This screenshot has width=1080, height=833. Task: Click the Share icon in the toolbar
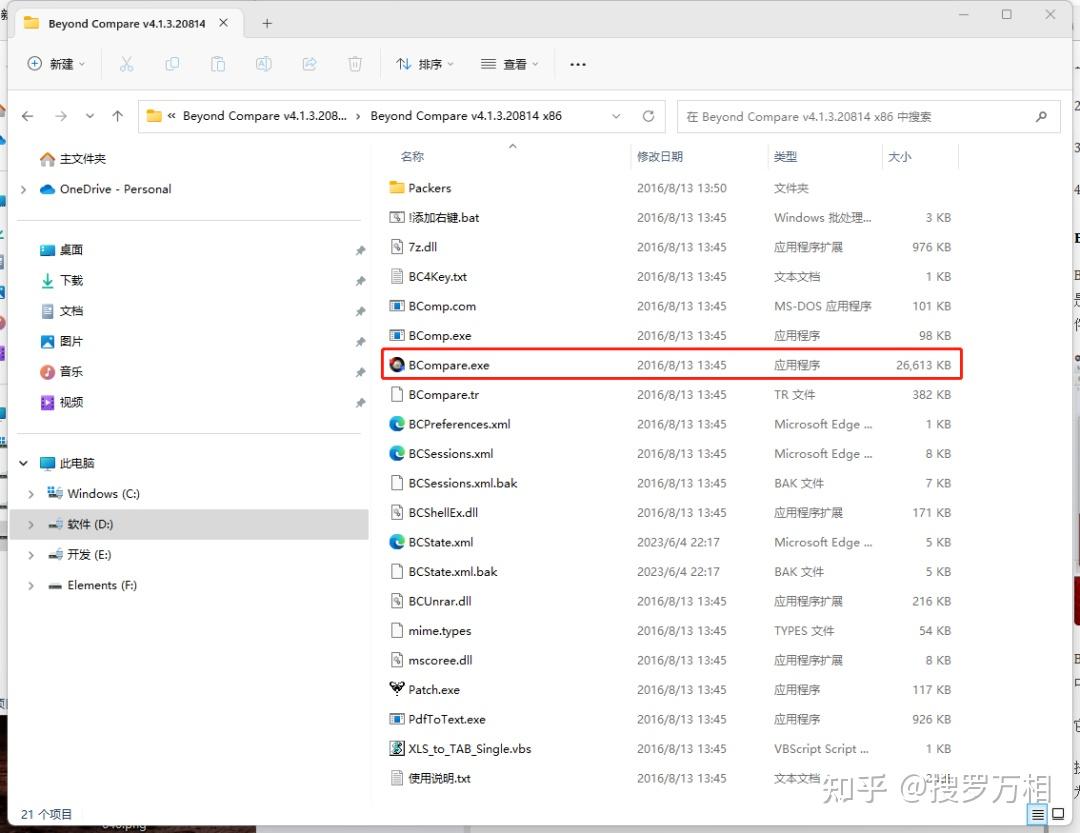pyautogui.click(x=309, y=63)
